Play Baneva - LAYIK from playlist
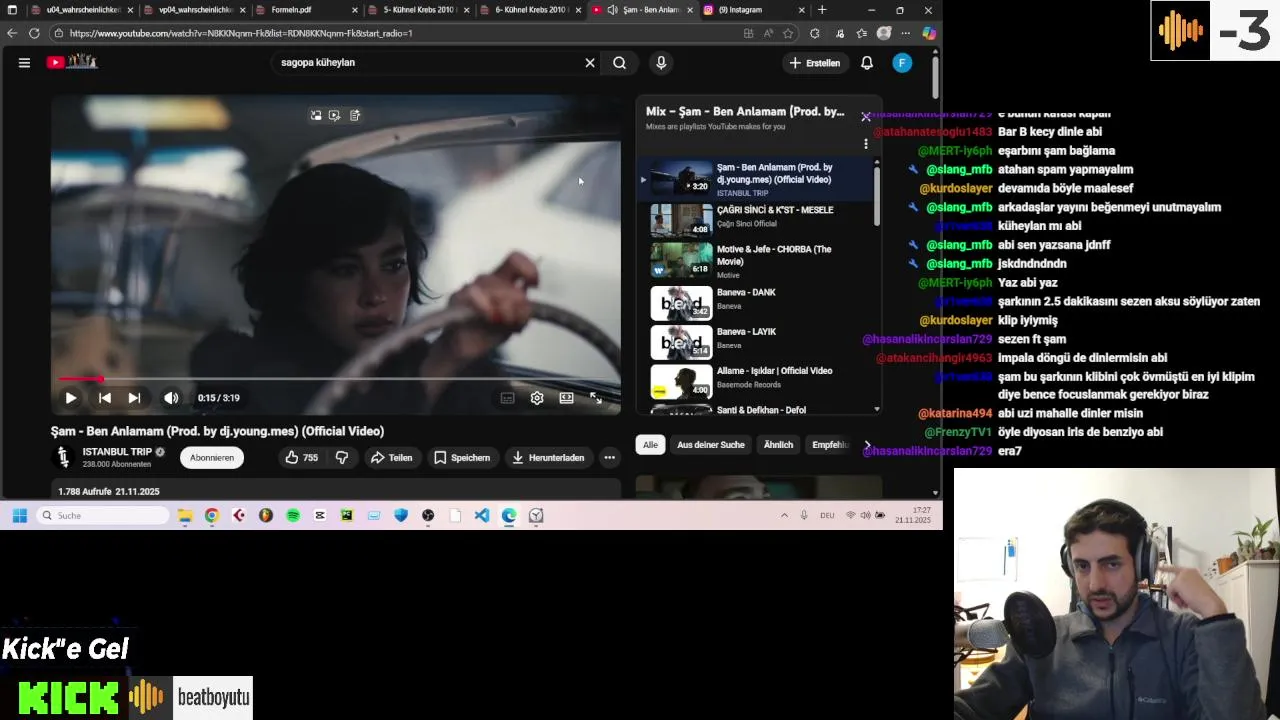1280x720 pixels. pyautogui.click(x=755, y=342)
